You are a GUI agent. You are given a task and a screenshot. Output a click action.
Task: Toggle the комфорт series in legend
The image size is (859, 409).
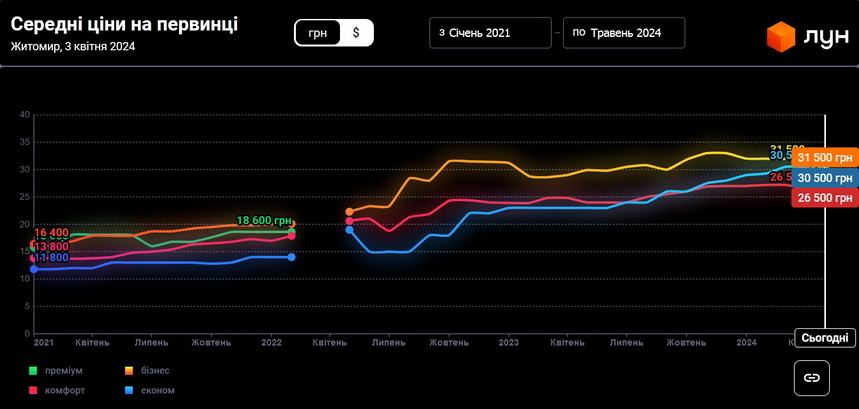[x=65, y=390]
